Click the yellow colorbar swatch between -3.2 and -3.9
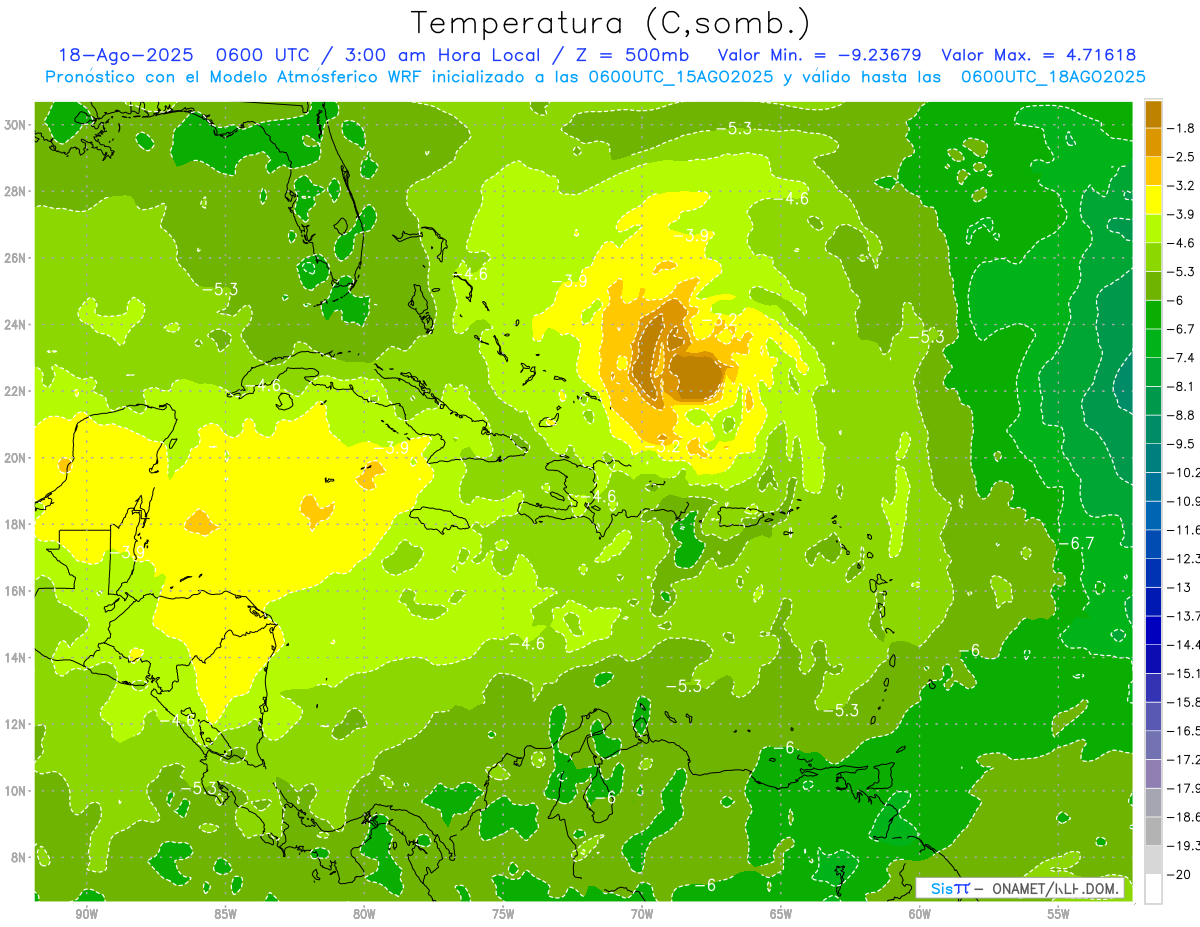Screen dimensions: 1200x927 click(1153, 200)
